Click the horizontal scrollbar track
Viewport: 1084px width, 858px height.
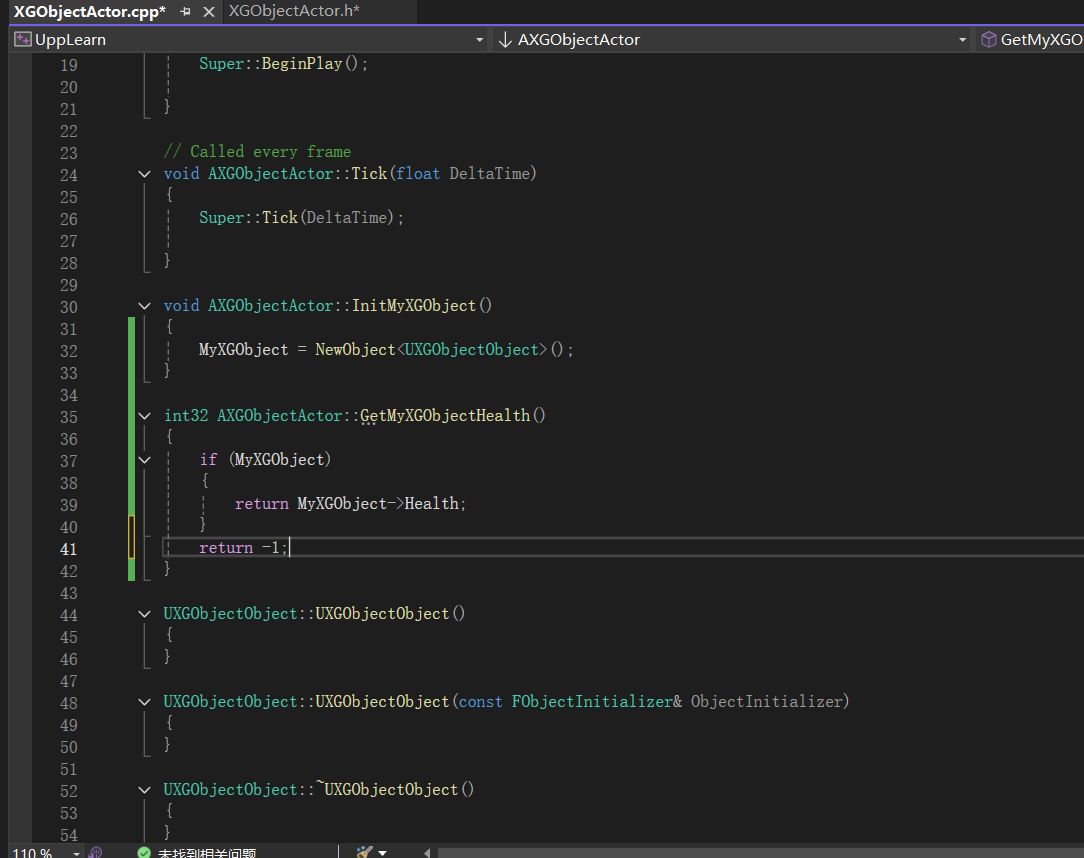pyautogui.click(x=760, y=853)
